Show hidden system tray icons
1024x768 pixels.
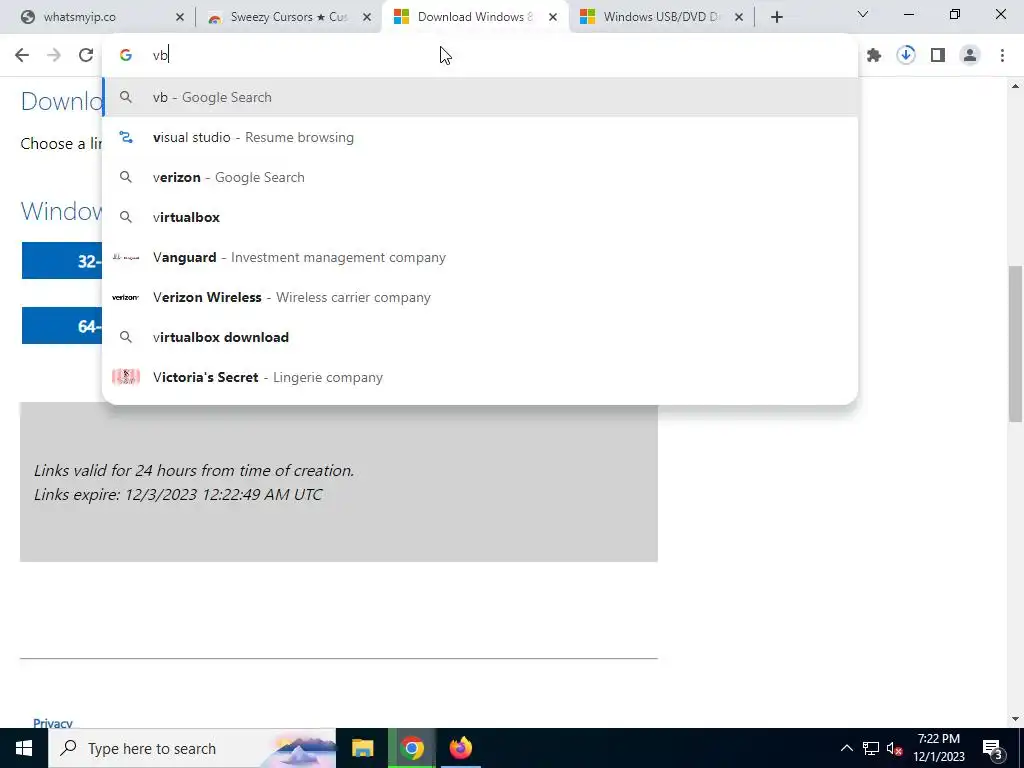tap(846, 748)
